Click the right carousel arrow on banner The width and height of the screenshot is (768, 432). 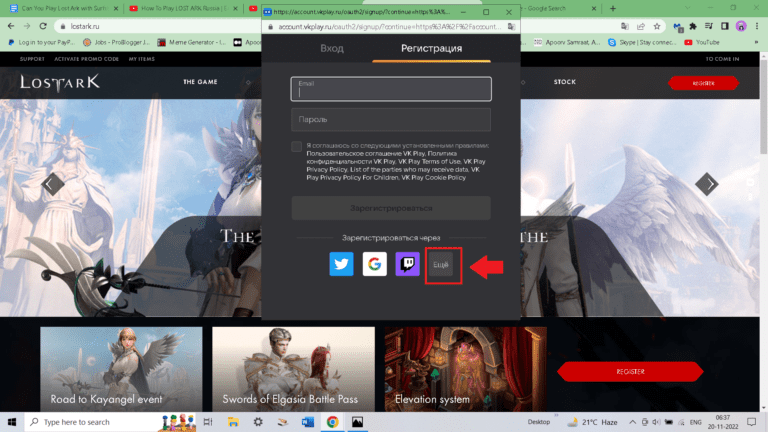click(707, 183)
